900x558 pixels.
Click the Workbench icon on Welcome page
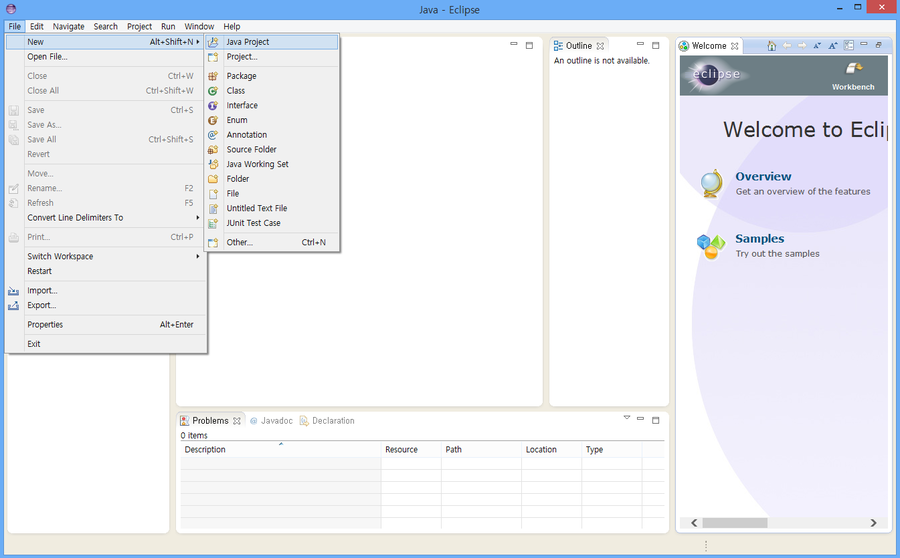854,69
